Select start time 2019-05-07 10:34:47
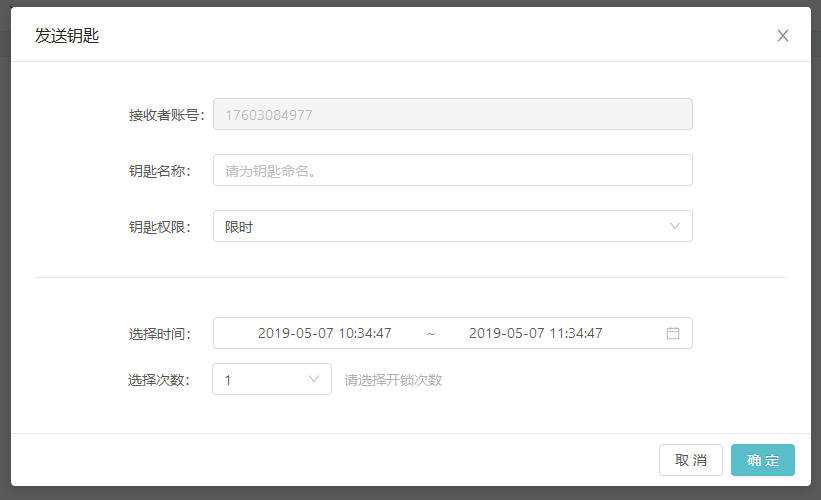Screen dimensions: 821x500 click(324, 333)
